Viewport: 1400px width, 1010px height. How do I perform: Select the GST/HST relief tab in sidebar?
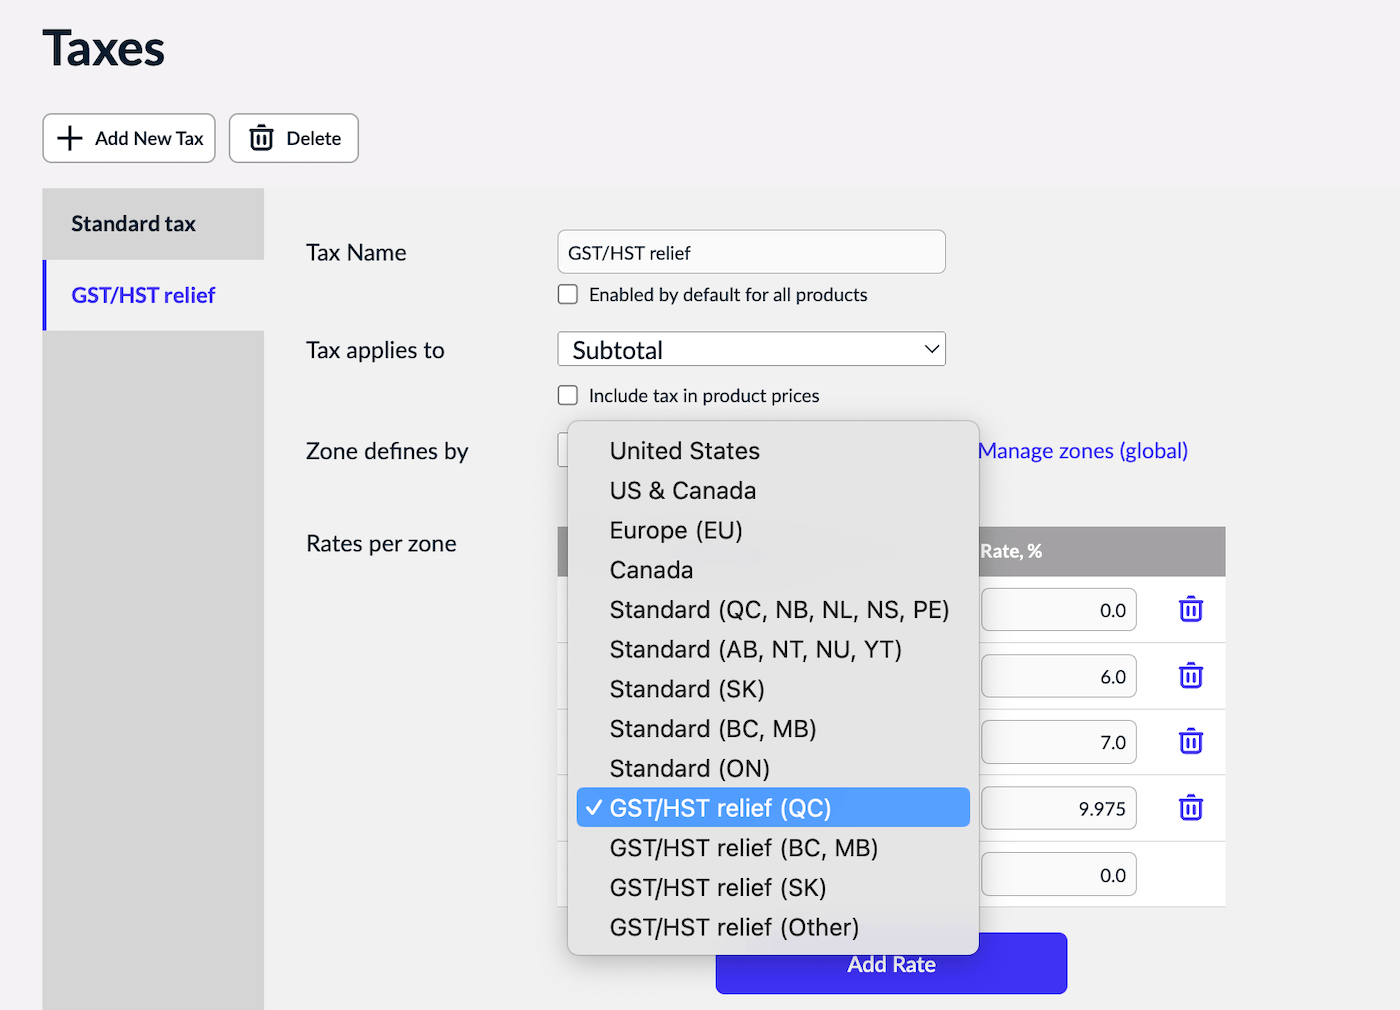pyautogui.click(x=144, y=296)
